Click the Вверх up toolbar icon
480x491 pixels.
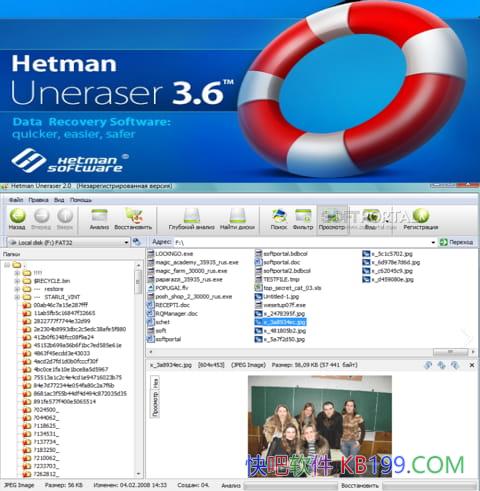65,215
